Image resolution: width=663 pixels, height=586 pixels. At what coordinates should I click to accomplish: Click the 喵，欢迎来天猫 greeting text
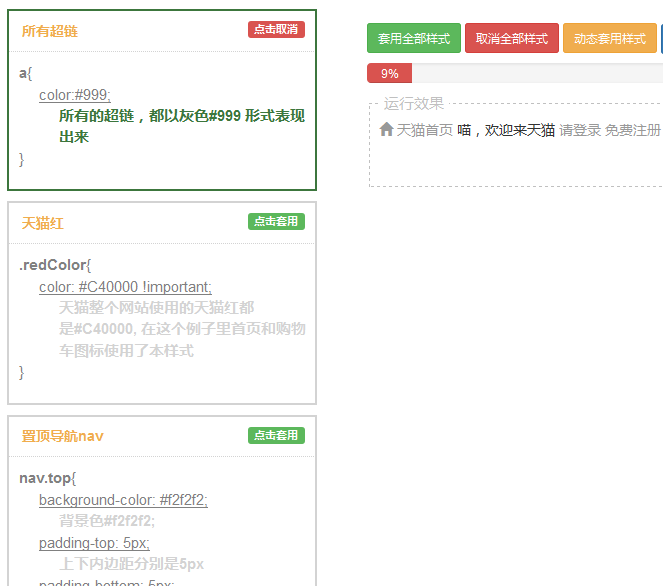[506, 130]
